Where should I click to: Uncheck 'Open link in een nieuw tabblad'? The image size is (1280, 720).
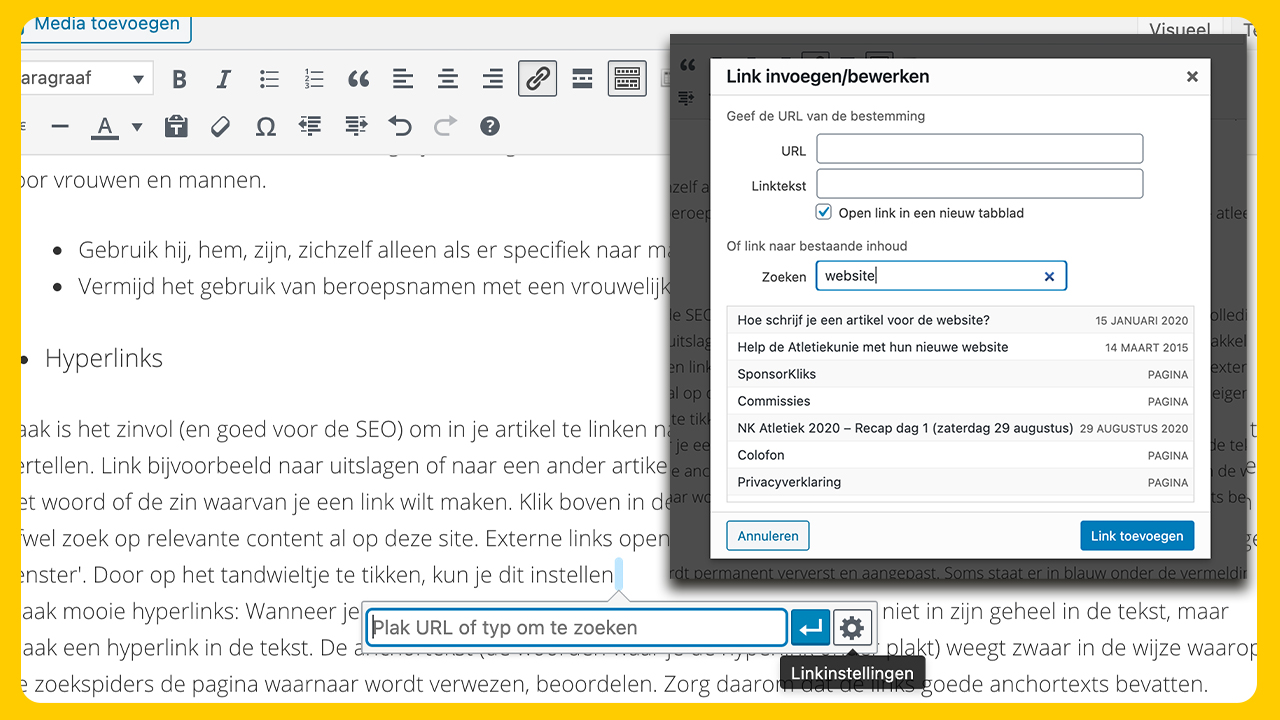point(824,212)
